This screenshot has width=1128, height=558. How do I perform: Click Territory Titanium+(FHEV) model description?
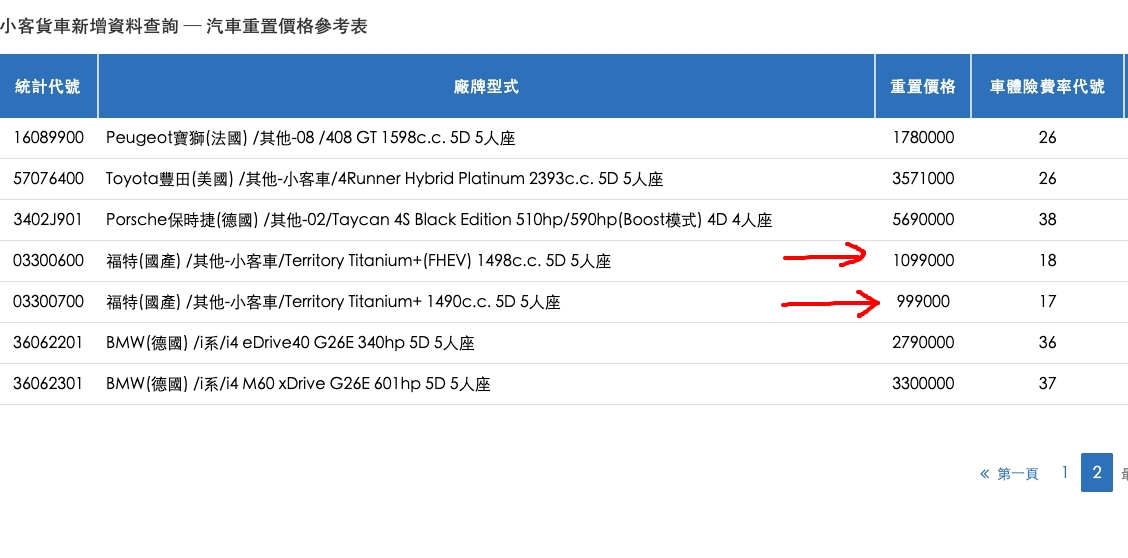pos(358,261)
